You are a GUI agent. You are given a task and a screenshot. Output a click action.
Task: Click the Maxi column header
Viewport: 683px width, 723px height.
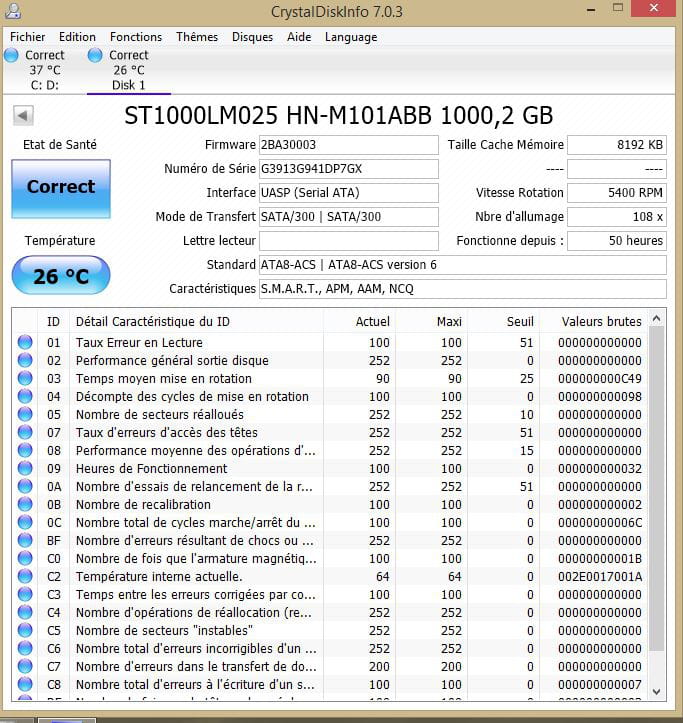click(431, 321)
